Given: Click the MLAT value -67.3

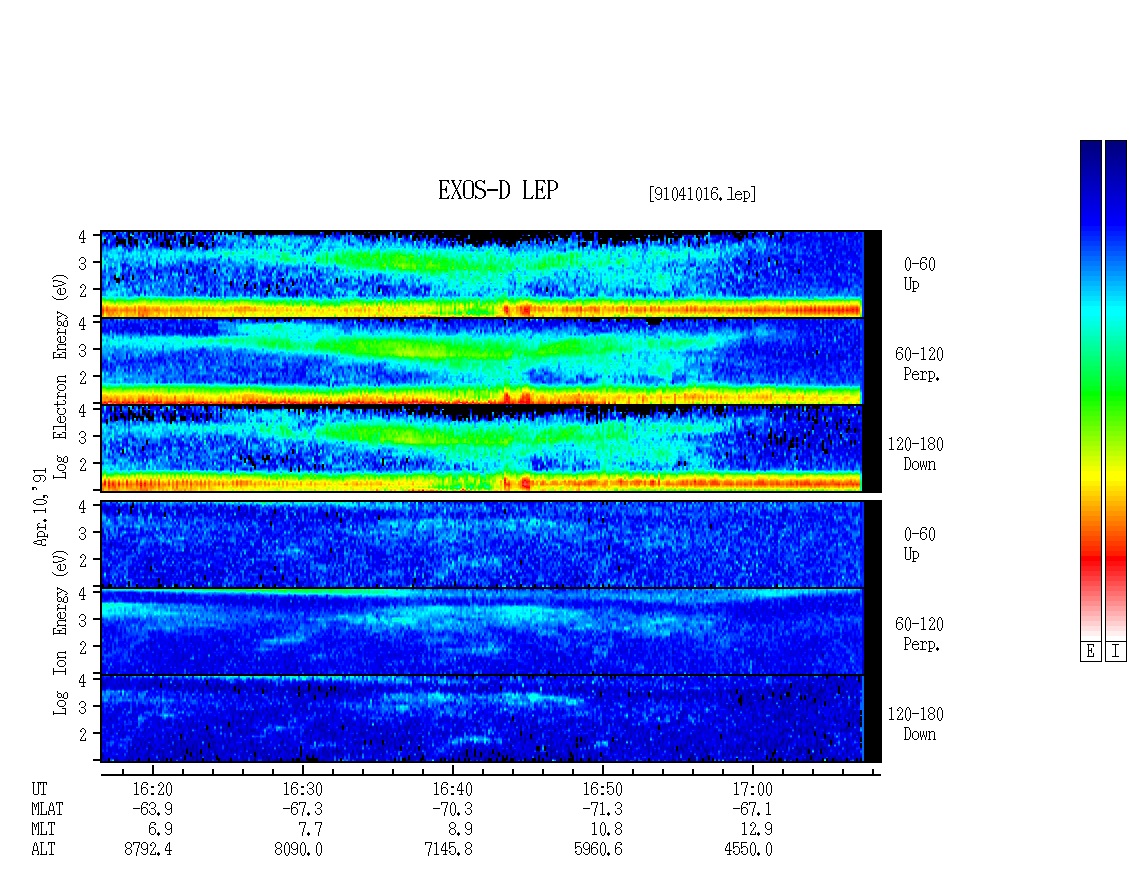Looking at the screenshot, I should [x=302, y=809].
